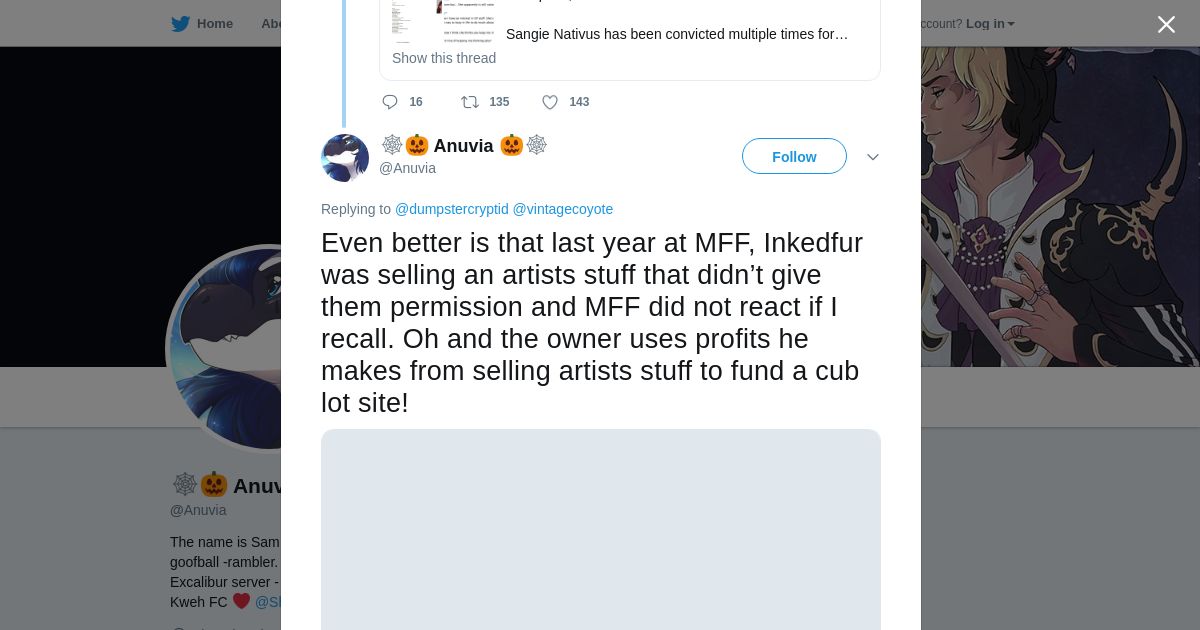Viewport: 1200px width, 630px height.
Task: Open Anuvia's orca avatar in tweet
Action: click(345, 158)
